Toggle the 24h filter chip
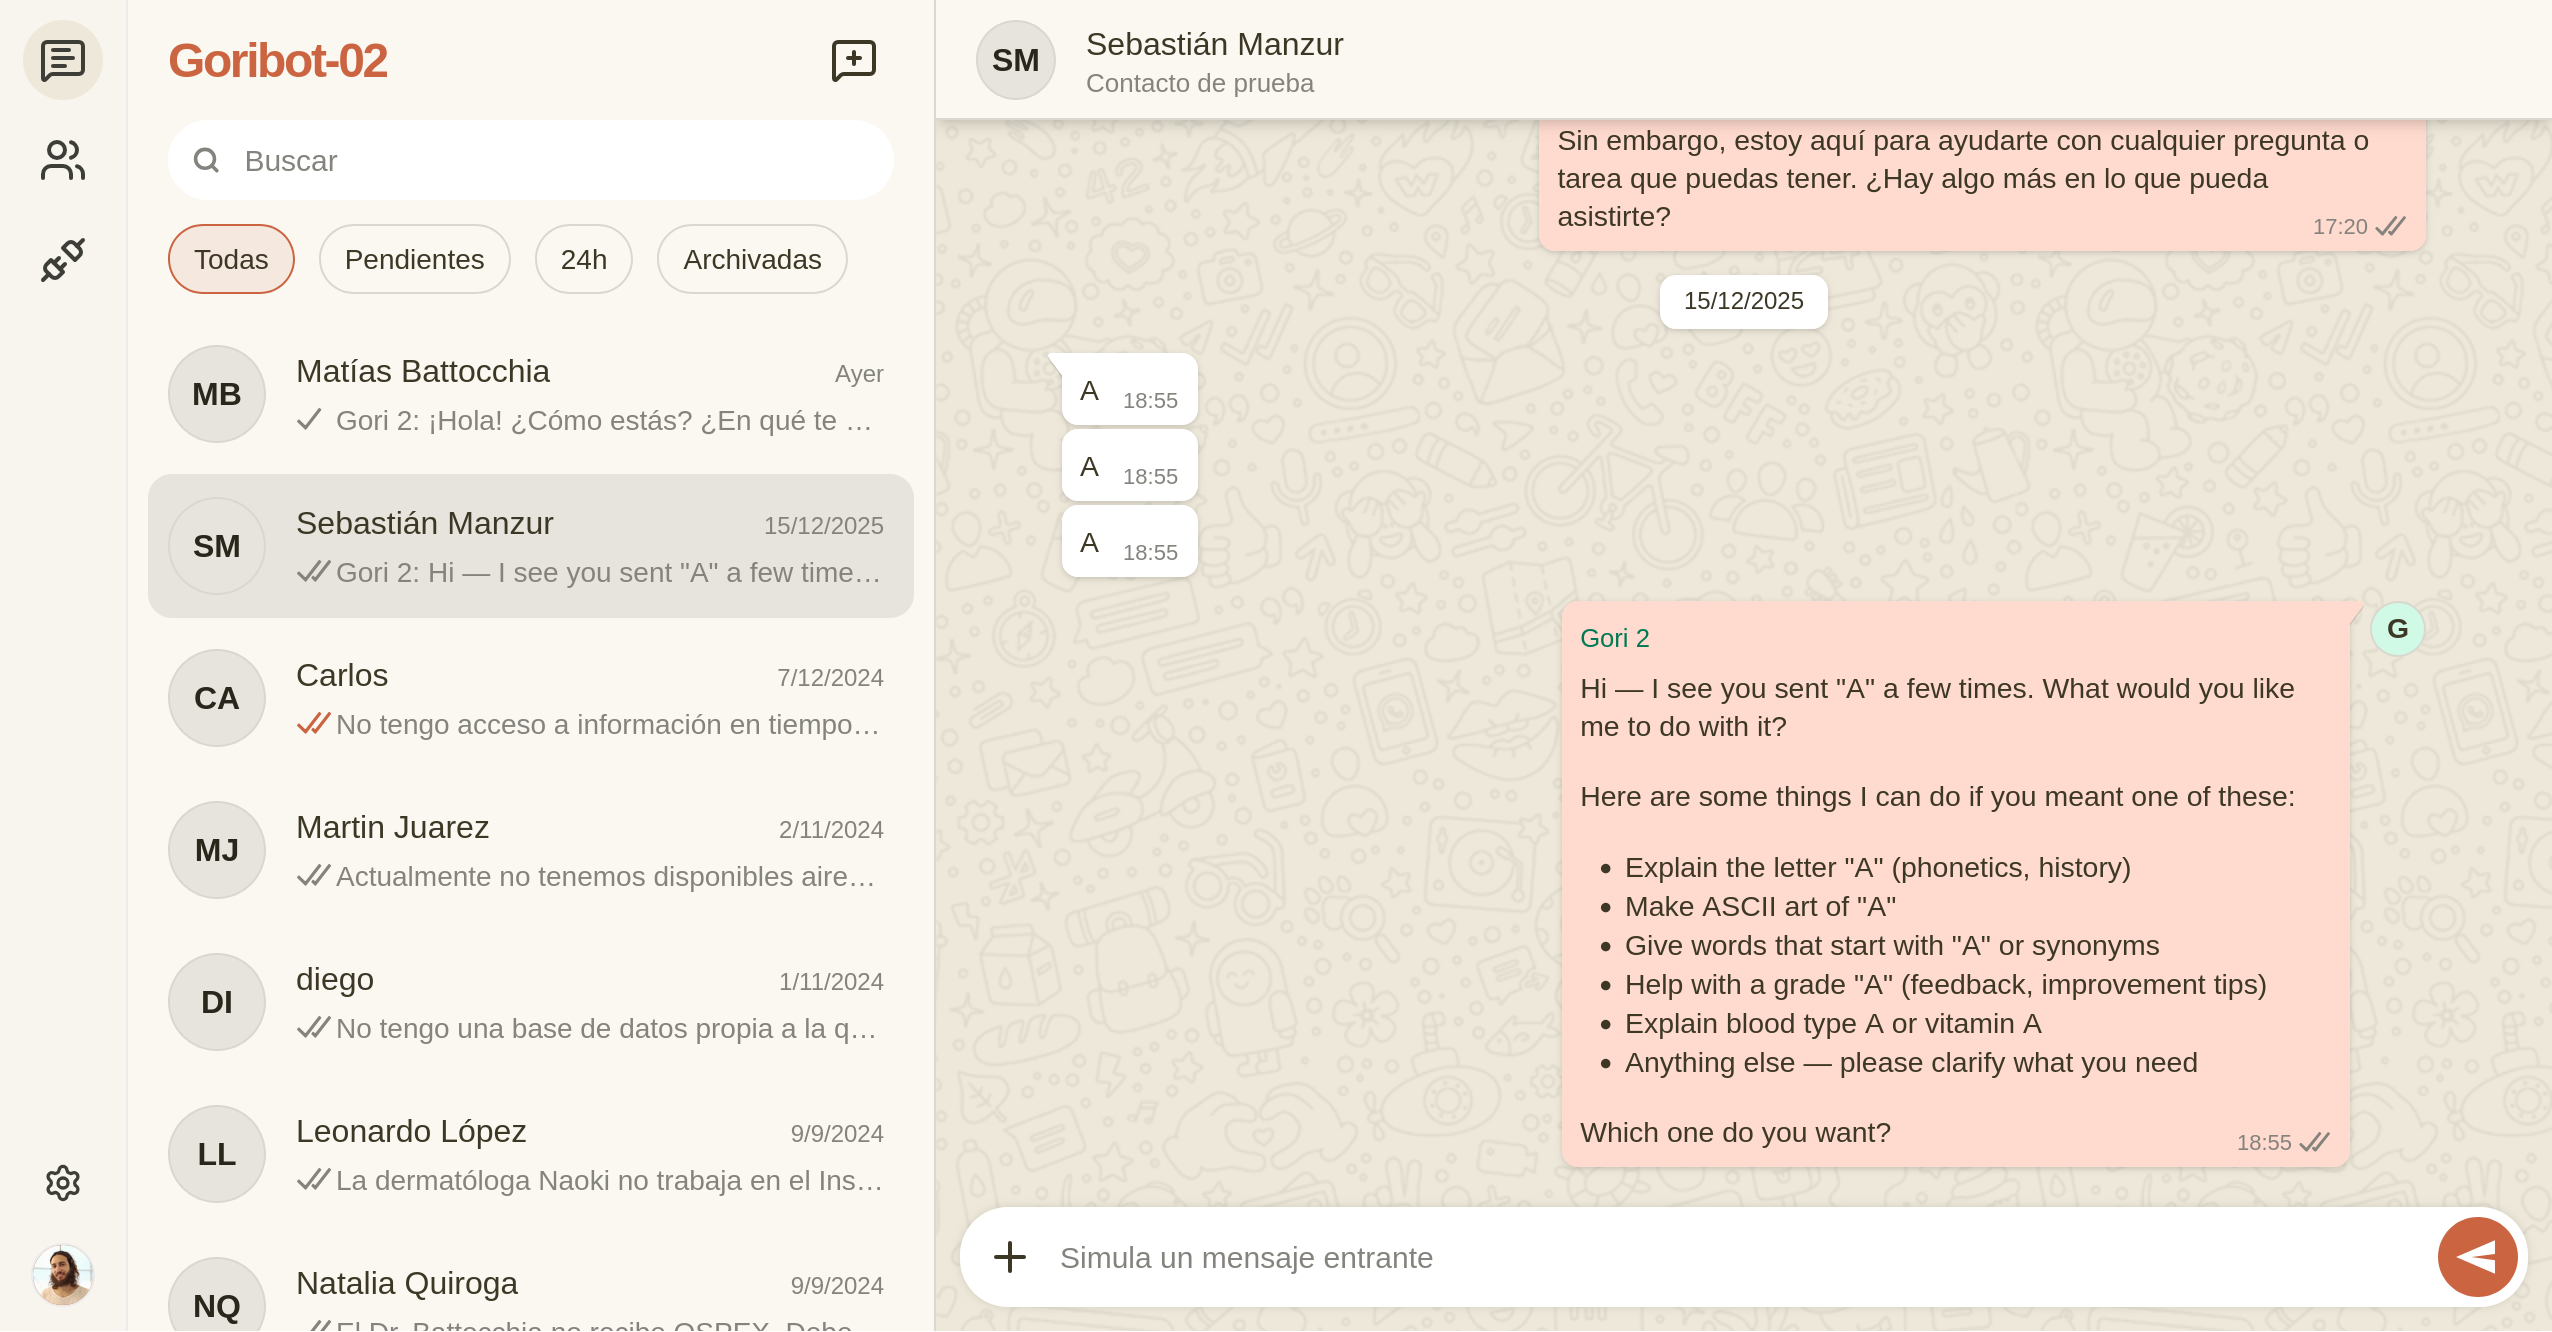Image resolution: width=2552 pixels, height=1332 pixels. [x=584, y=259]
